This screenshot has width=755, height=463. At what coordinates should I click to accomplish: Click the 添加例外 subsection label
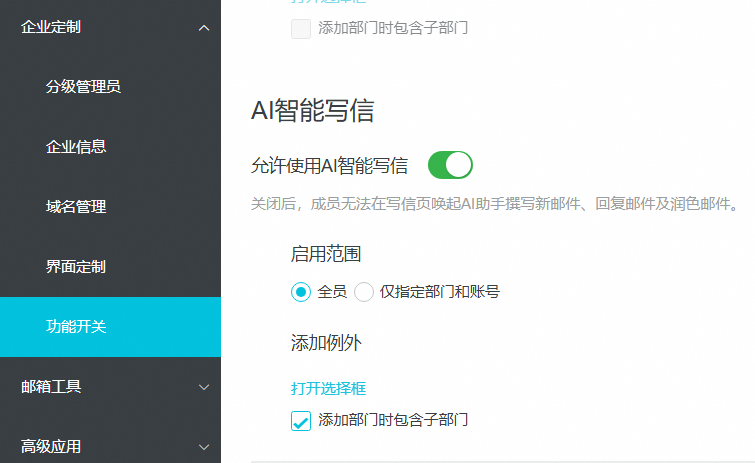pyautogui.click(x=325, y=343)
